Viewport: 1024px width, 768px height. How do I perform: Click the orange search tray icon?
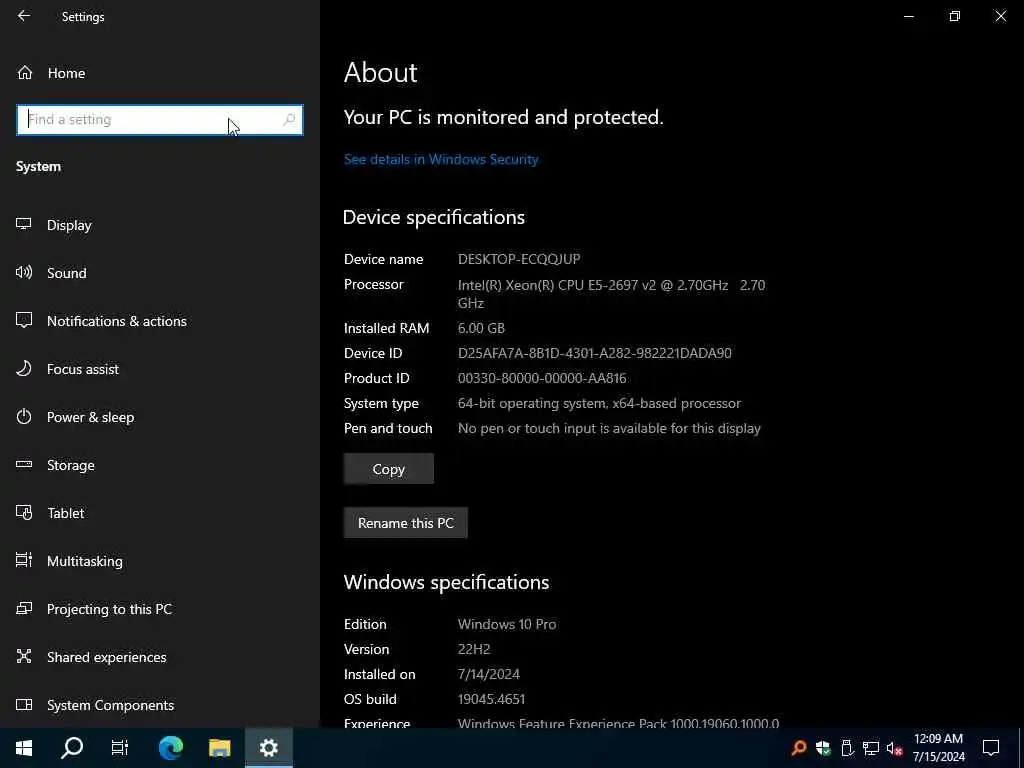[798, 748]
